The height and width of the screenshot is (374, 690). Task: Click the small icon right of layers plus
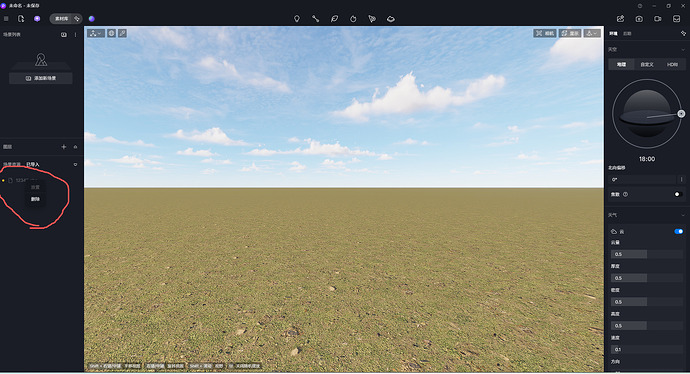click(75, 147)
